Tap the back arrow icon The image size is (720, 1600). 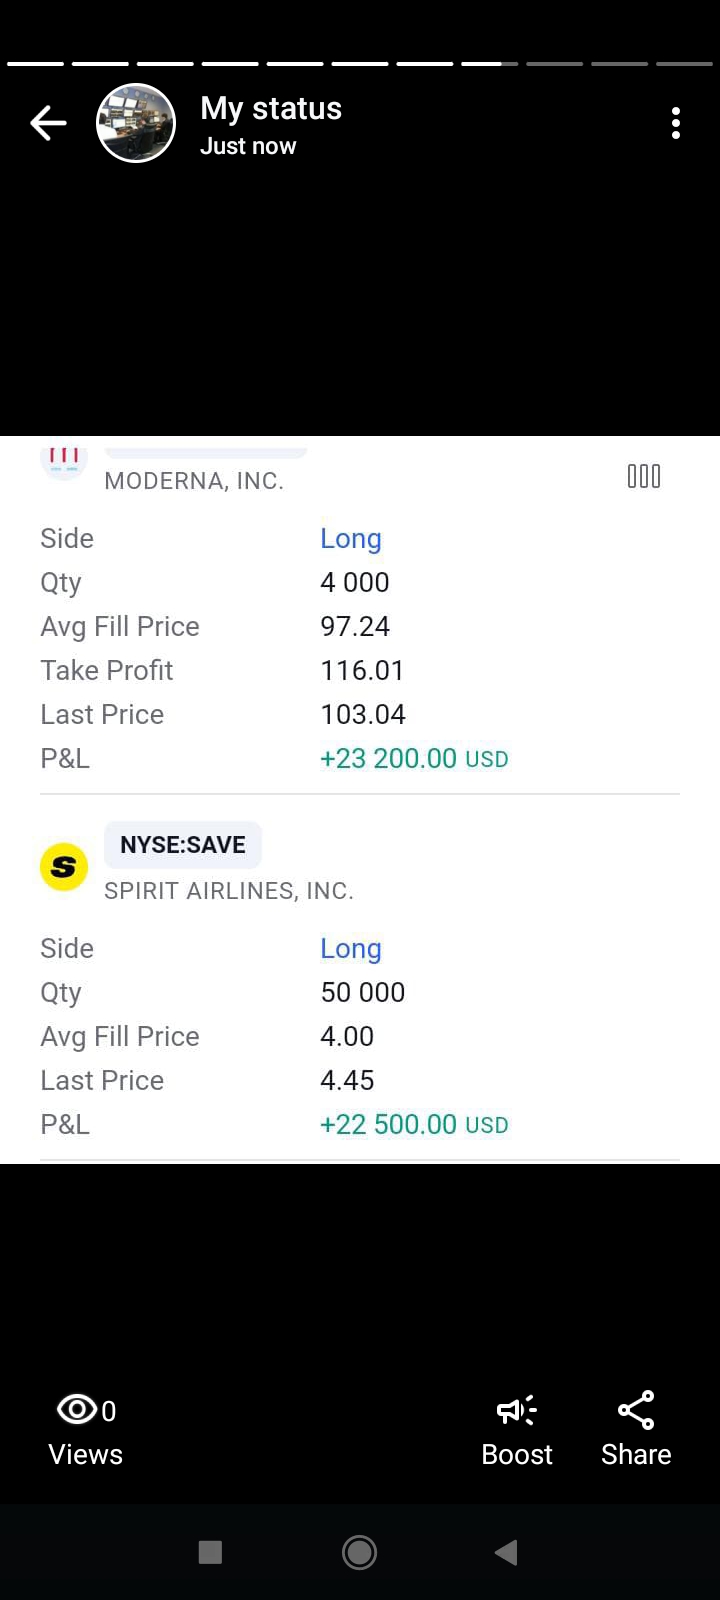(x=48, y=123)
